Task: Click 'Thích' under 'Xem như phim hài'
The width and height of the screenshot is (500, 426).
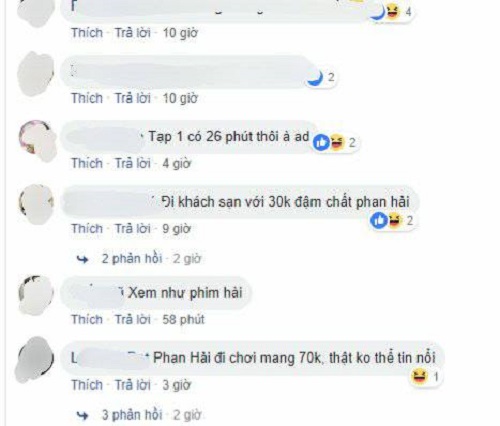Action: point(87,319)
